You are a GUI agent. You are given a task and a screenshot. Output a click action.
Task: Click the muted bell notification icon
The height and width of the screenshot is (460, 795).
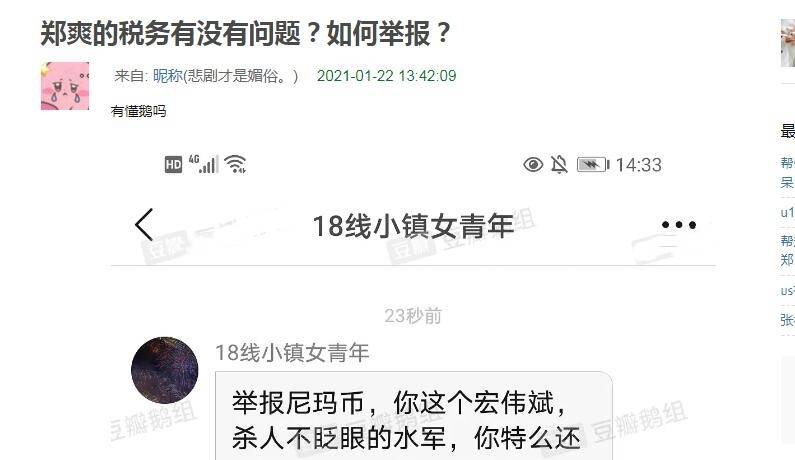pyautogui.click(x=559, y=164)
